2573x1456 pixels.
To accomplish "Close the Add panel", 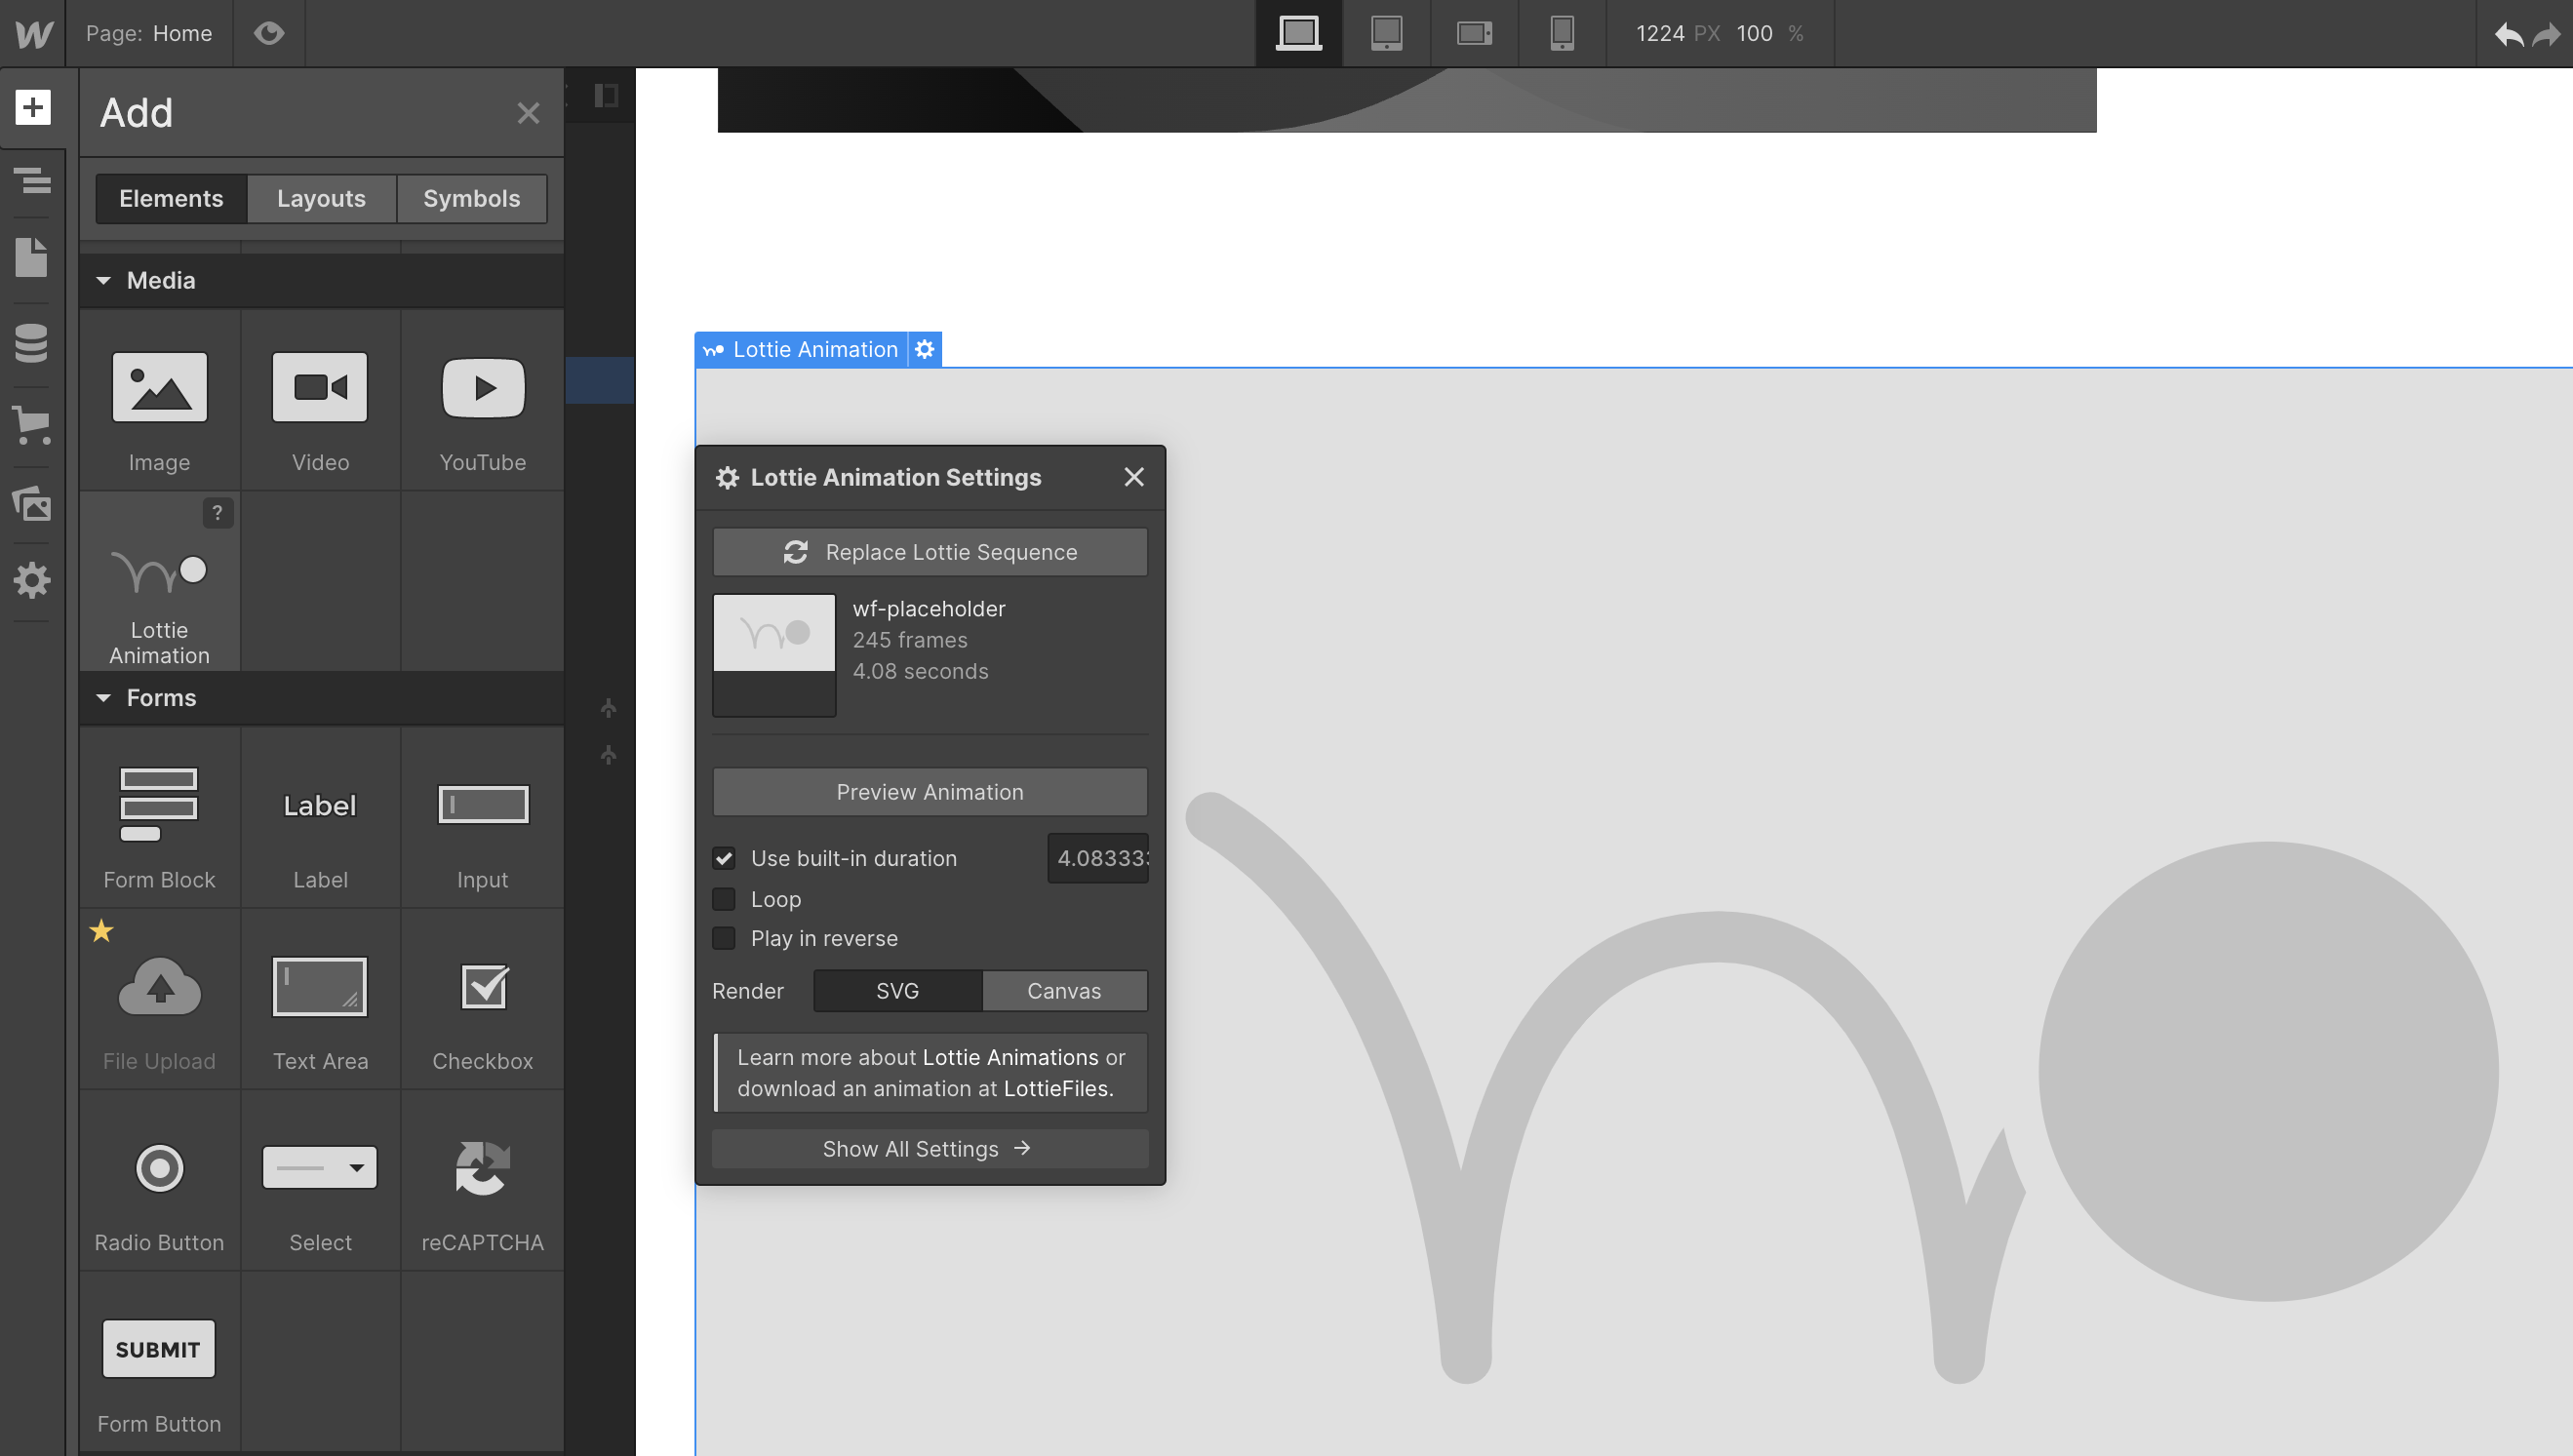I will tap(528, 113).
